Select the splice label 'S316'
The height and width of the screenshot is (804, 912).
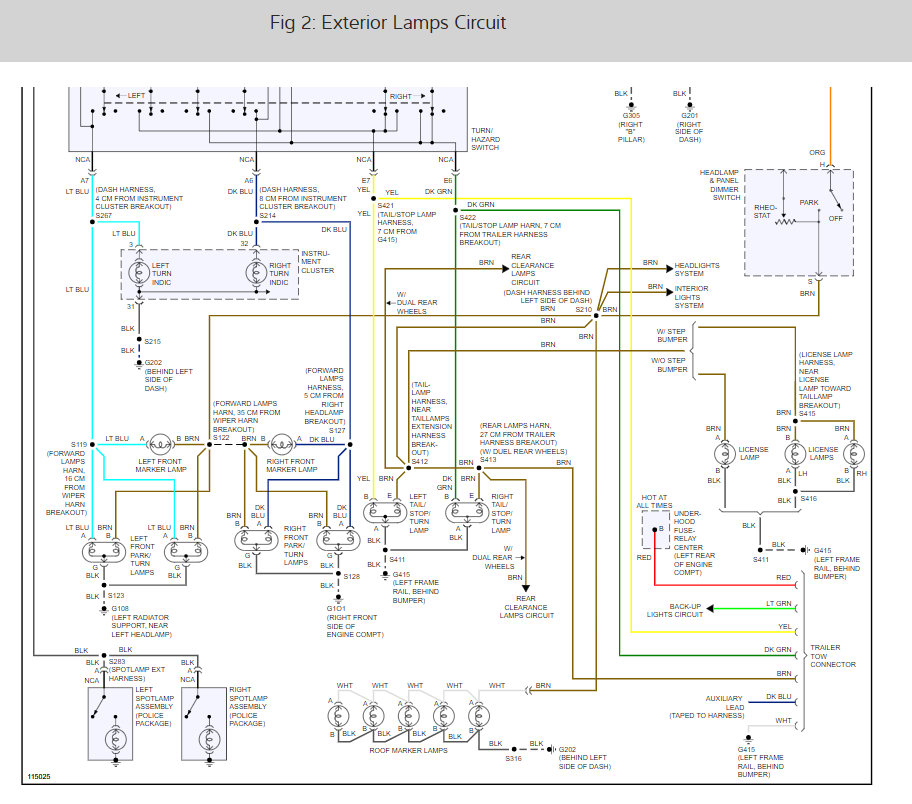tap(514, 759)
